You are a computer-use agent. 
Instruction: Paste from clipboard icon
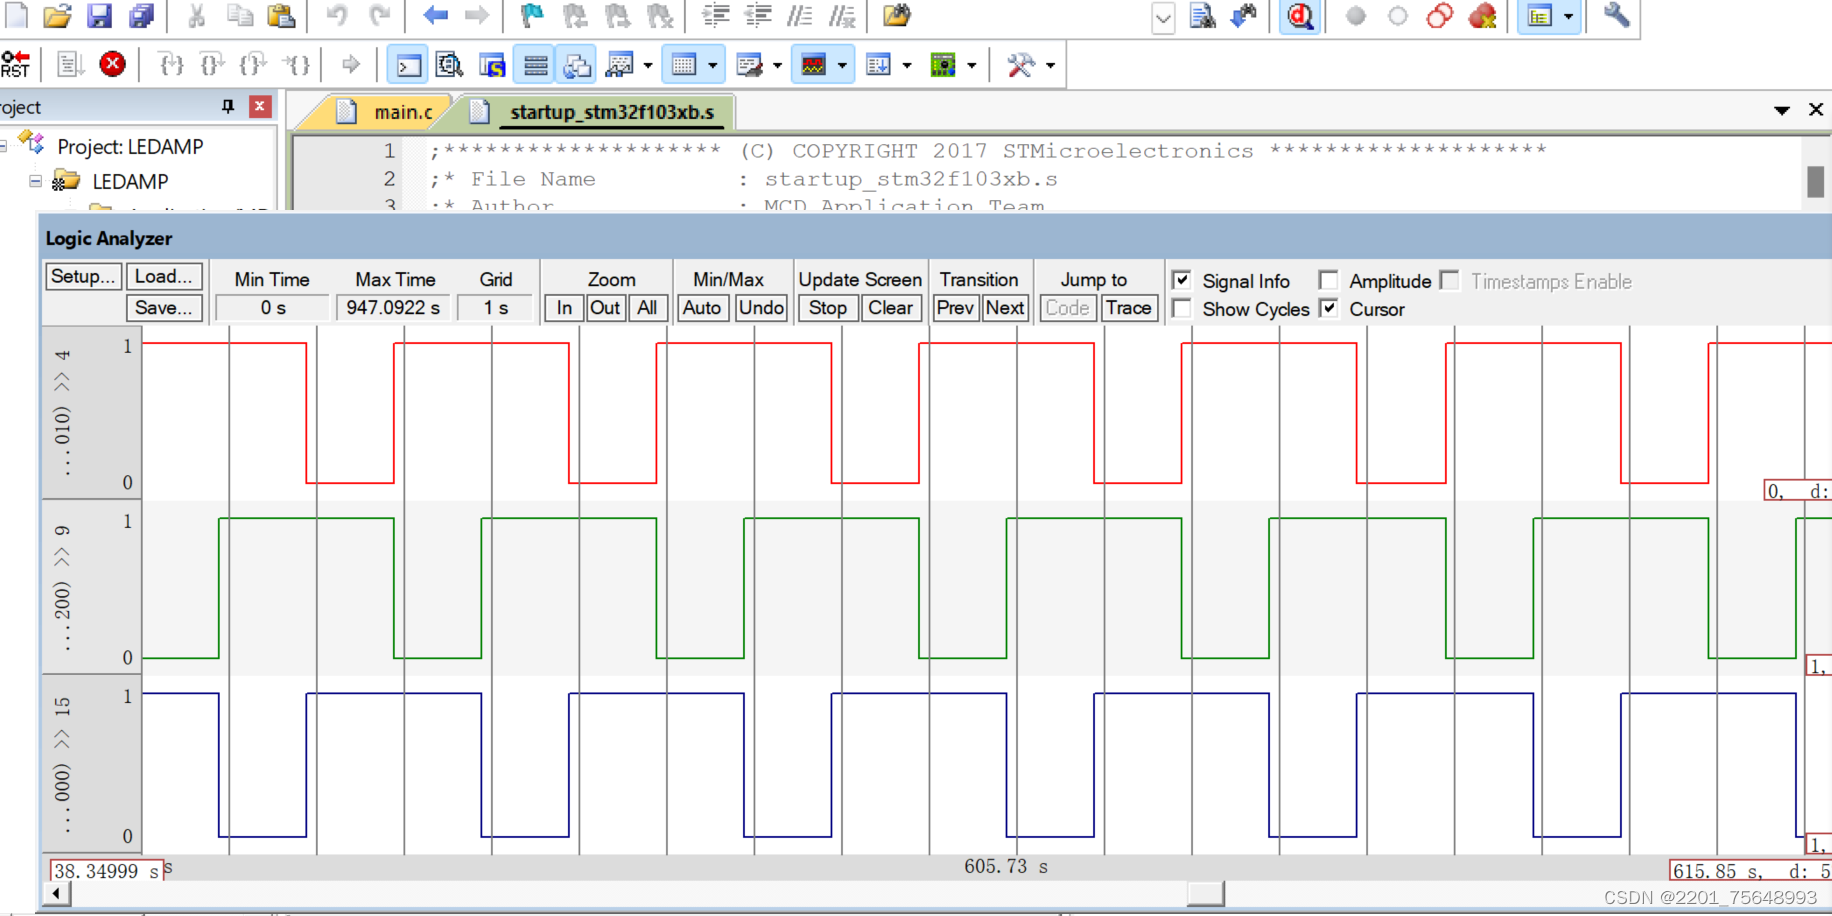(x=282, y=15)
